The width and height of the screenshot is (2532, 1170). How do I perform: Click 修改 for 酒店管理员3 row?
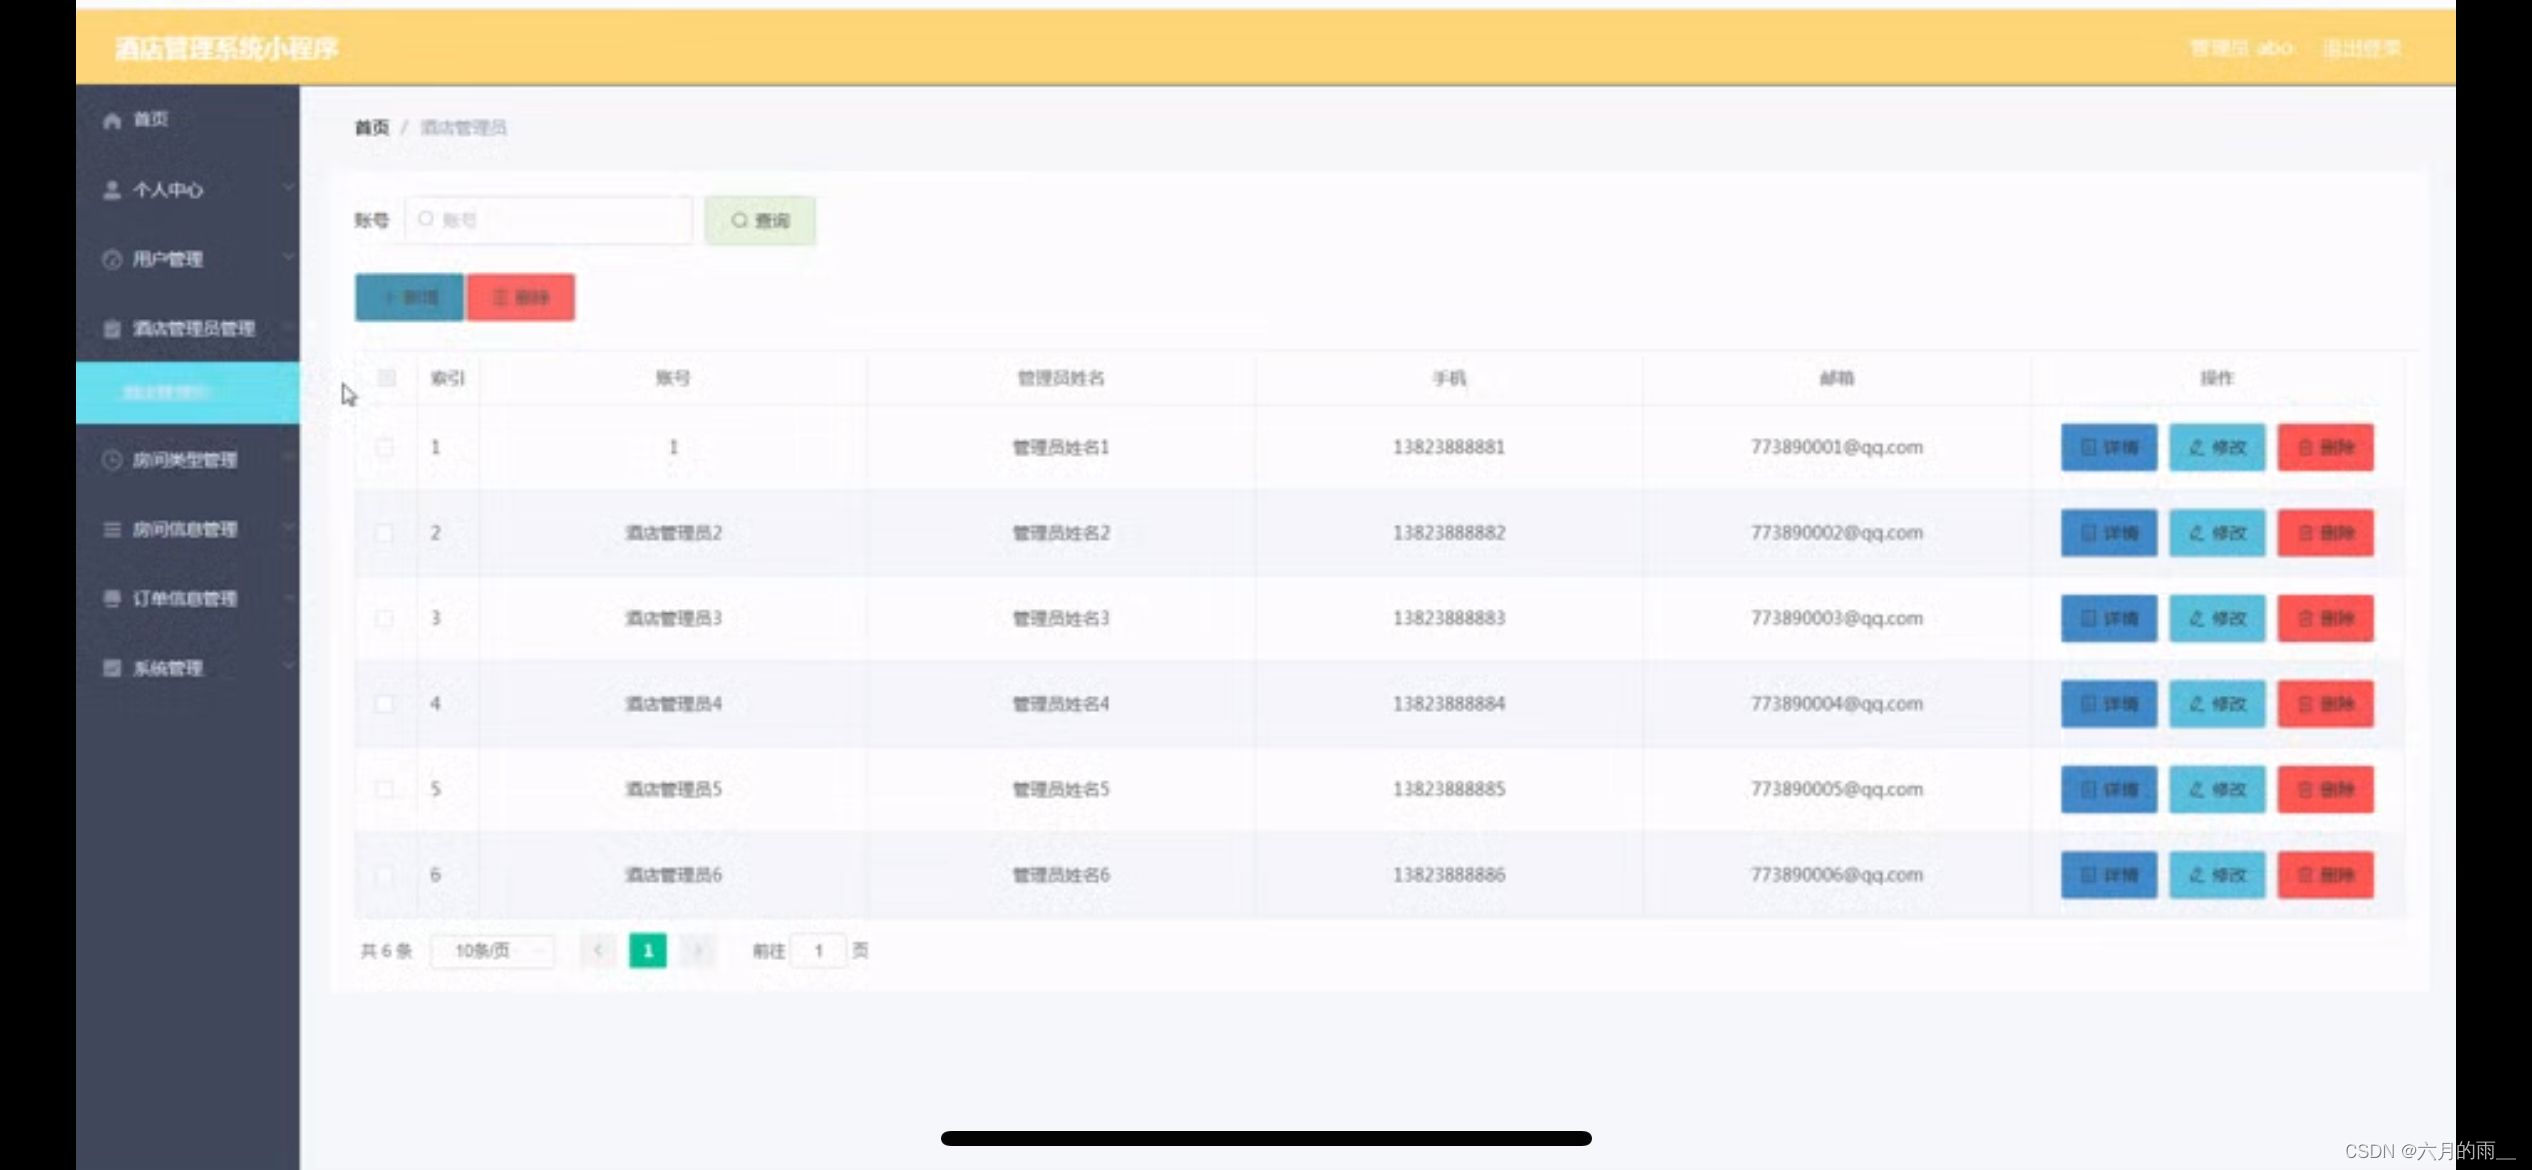(x=2217, y=618)
